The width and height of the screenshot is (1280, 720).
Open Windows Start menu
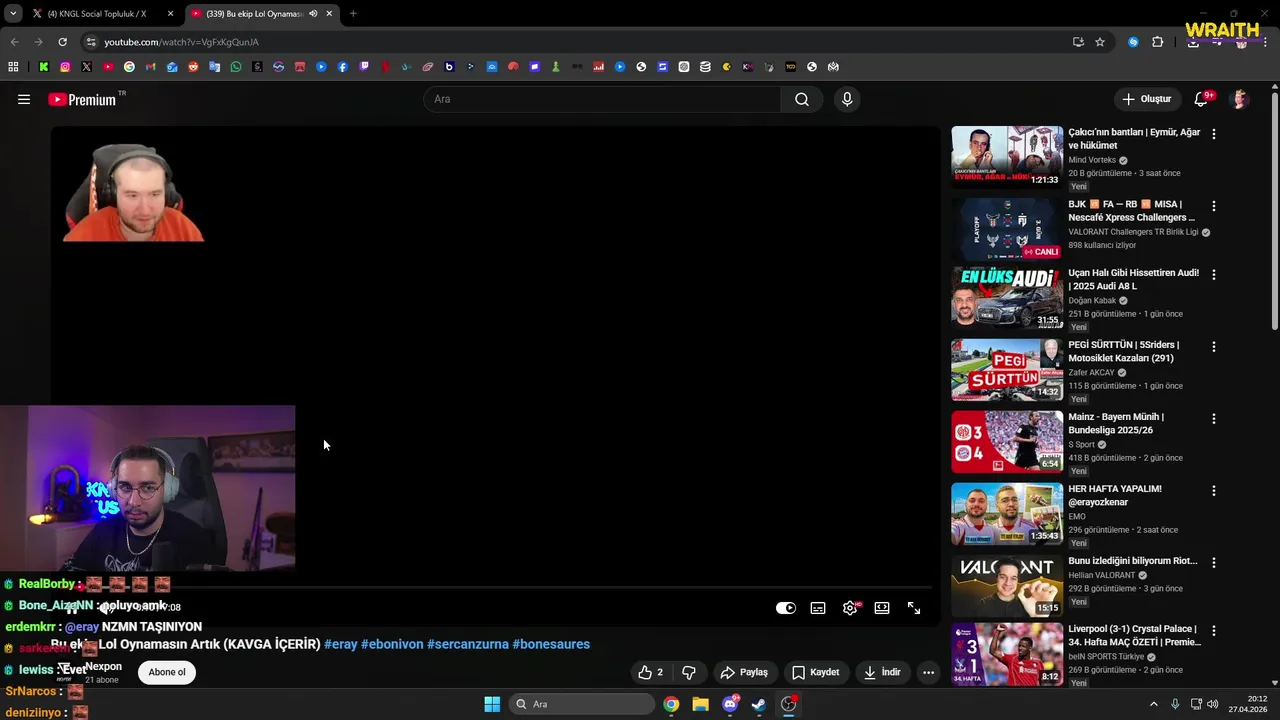point(492,704)
